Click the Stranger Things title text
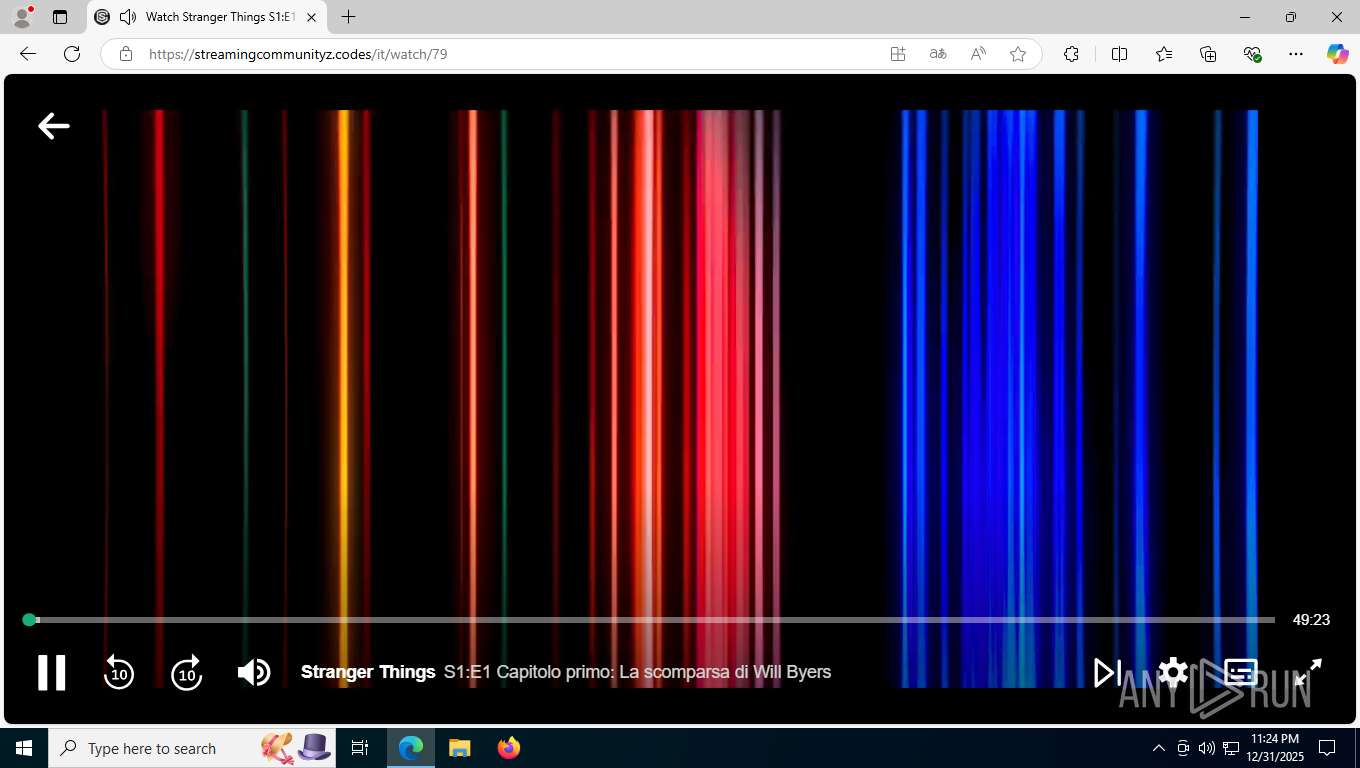The height and width of the screenshot is (768, 1360). (x=368, y=672)
